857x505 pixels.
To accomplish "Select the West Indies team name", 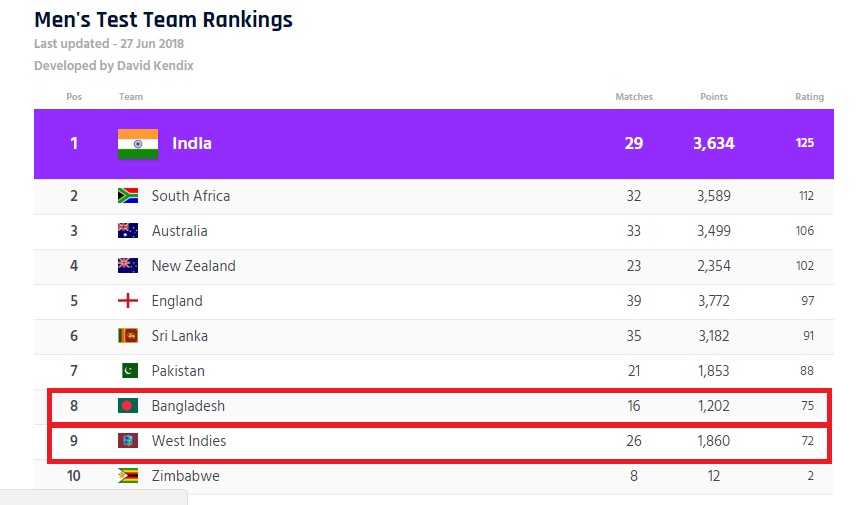I will 189,441.
